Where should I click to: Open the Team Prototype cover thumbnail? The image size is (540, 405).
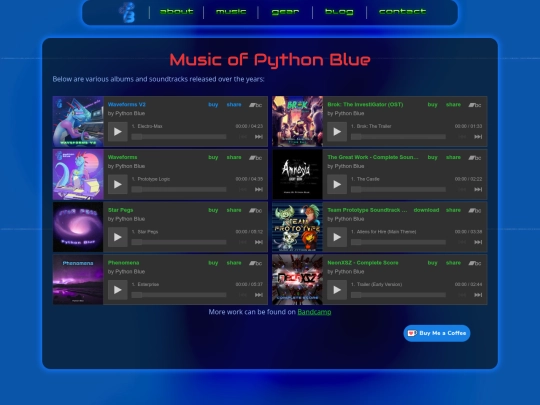coord(298,227)
